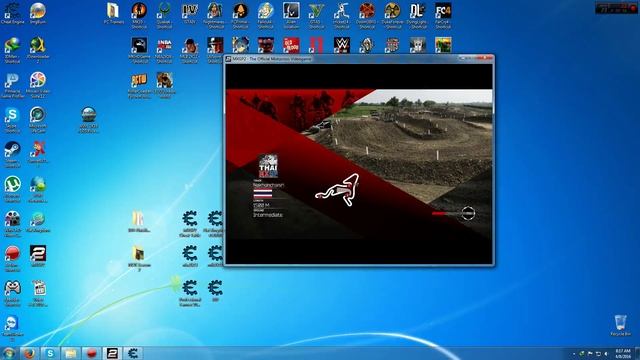Launch the MXGP2 desktop shortcut
This screenshot has width=640, height=360.
coord(38,256)
